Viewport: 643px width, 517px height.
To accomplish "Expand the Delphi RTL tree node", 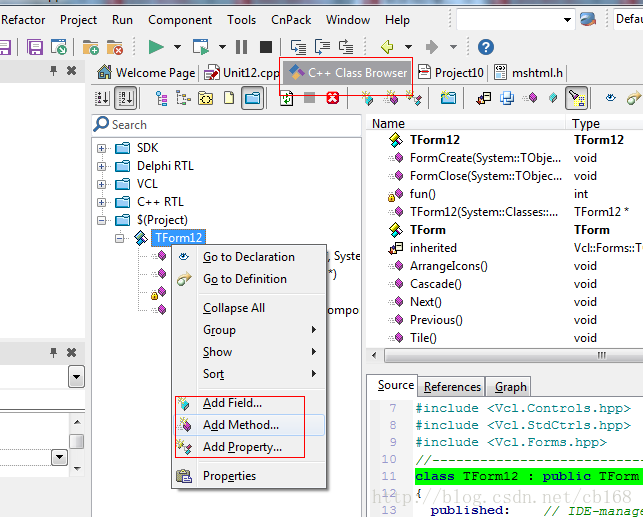I will pyautogui.click(x=101, y=166).
